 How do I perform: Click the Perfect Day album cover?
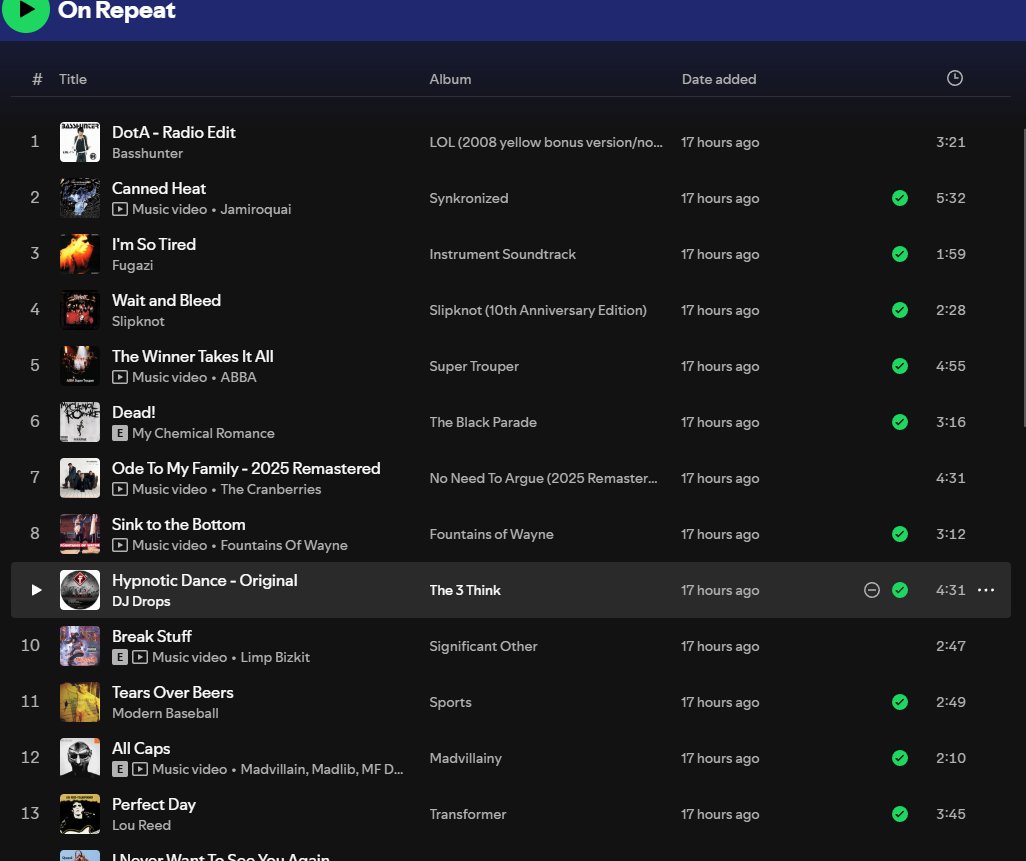point(80,814)
